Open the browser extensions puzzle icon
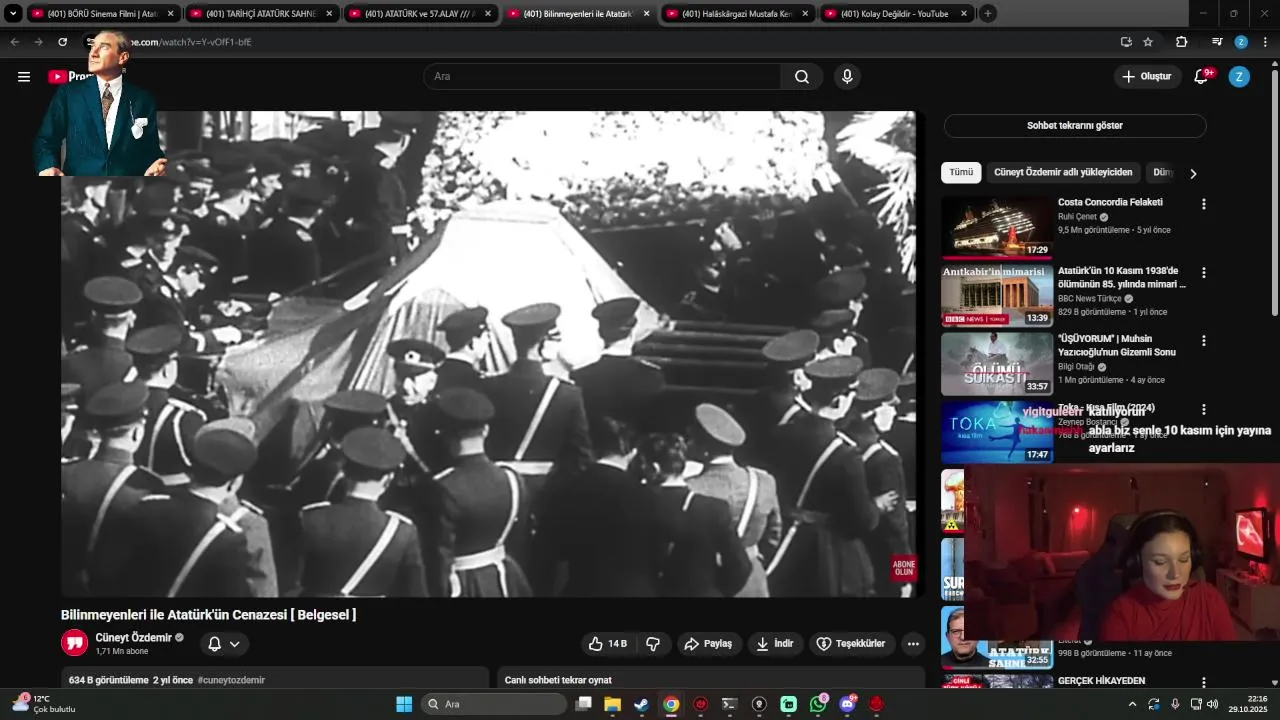 pyautogui.click(x=1182, y=42)
